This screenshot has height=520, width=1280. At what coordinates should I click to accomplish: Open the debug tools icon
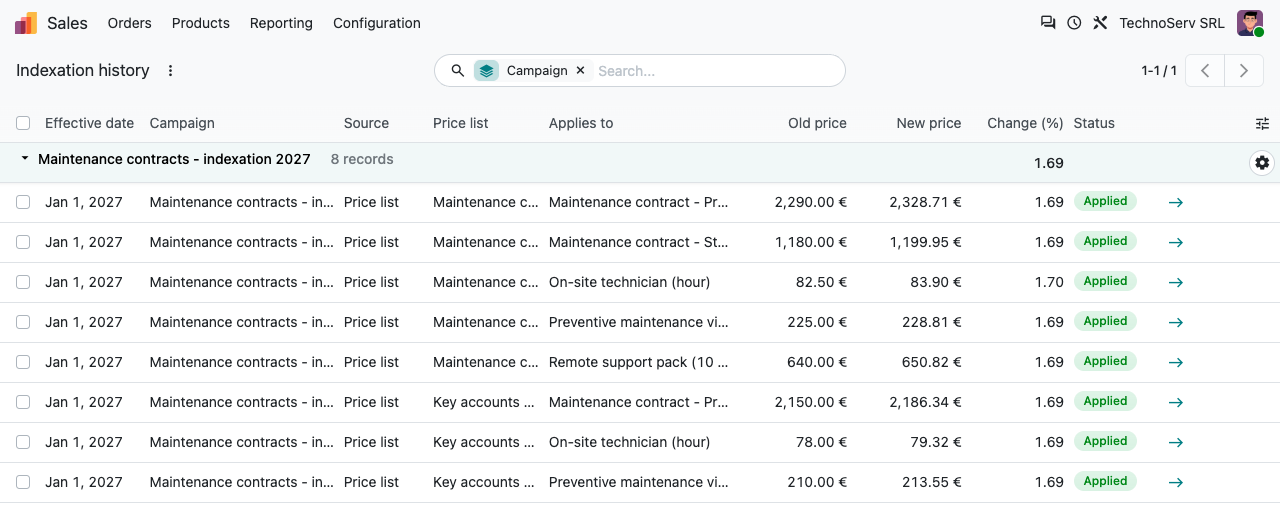[x=1100, y=22]
